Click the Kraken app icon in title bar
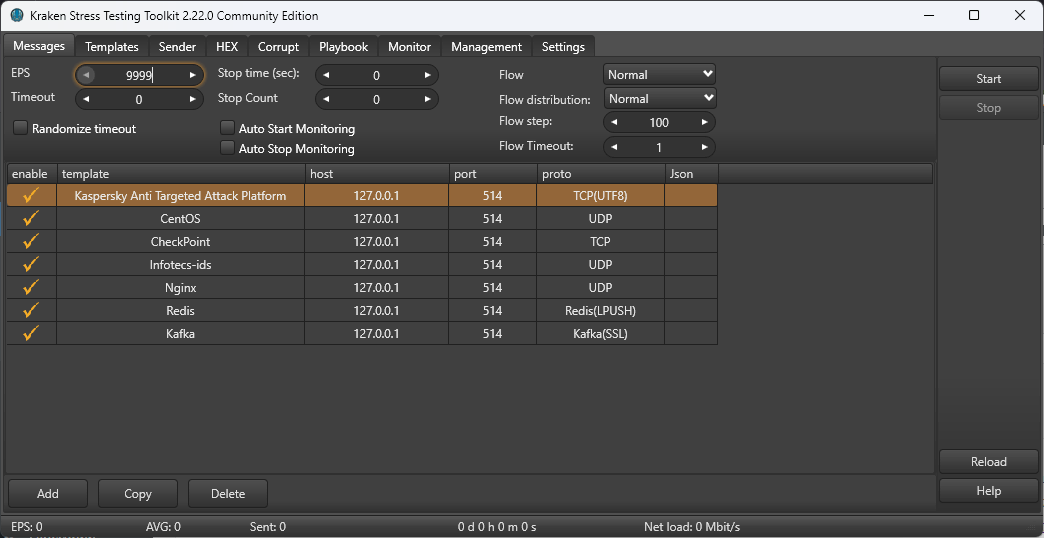The width and height of the screenshot is (1044, 538). point(16,15)
